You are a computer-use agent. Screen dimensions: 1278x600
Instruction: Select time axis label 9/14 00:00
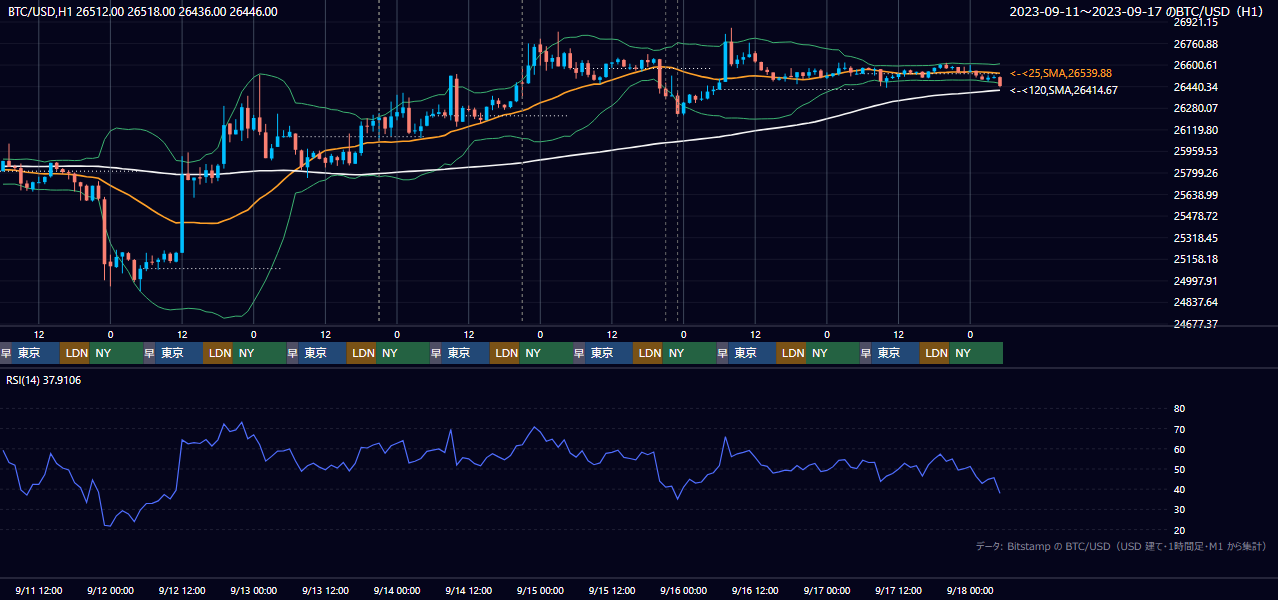pyautogui.click(x=397, y=590)
